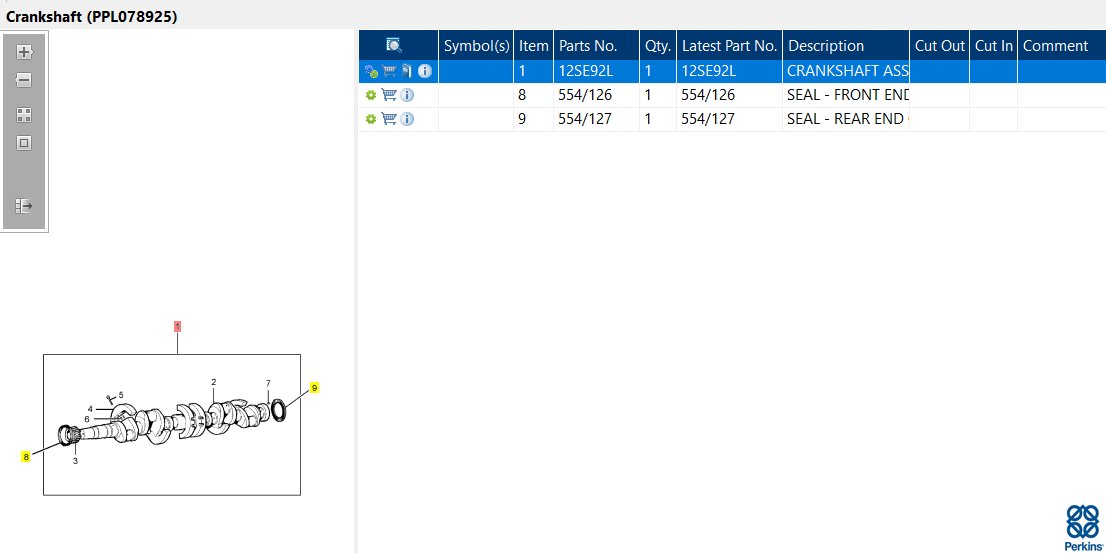Viewport: 1106px width, 553px height.
Task: Click the document icon in crankshaft assembly row
Action: 406,71
